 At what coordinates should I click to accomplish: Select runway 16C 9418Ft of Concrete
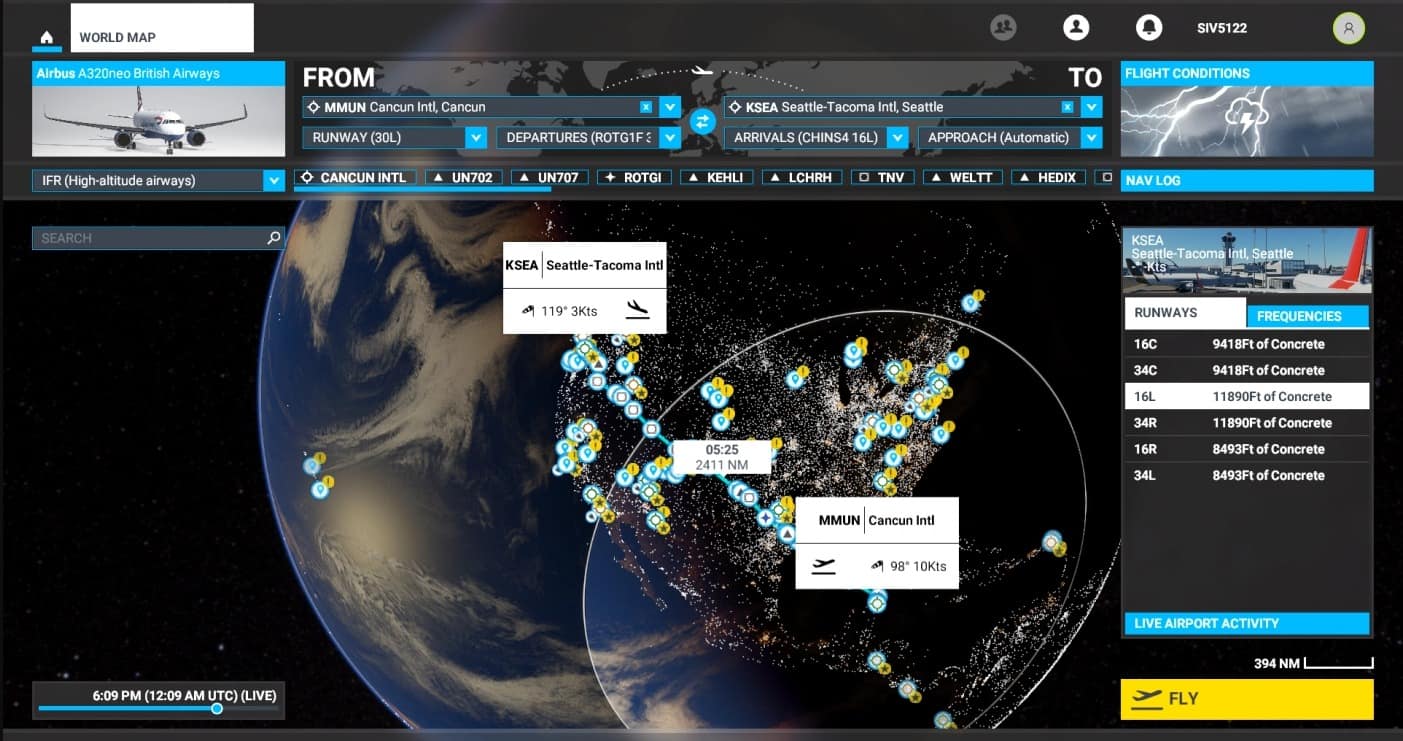1247,344
